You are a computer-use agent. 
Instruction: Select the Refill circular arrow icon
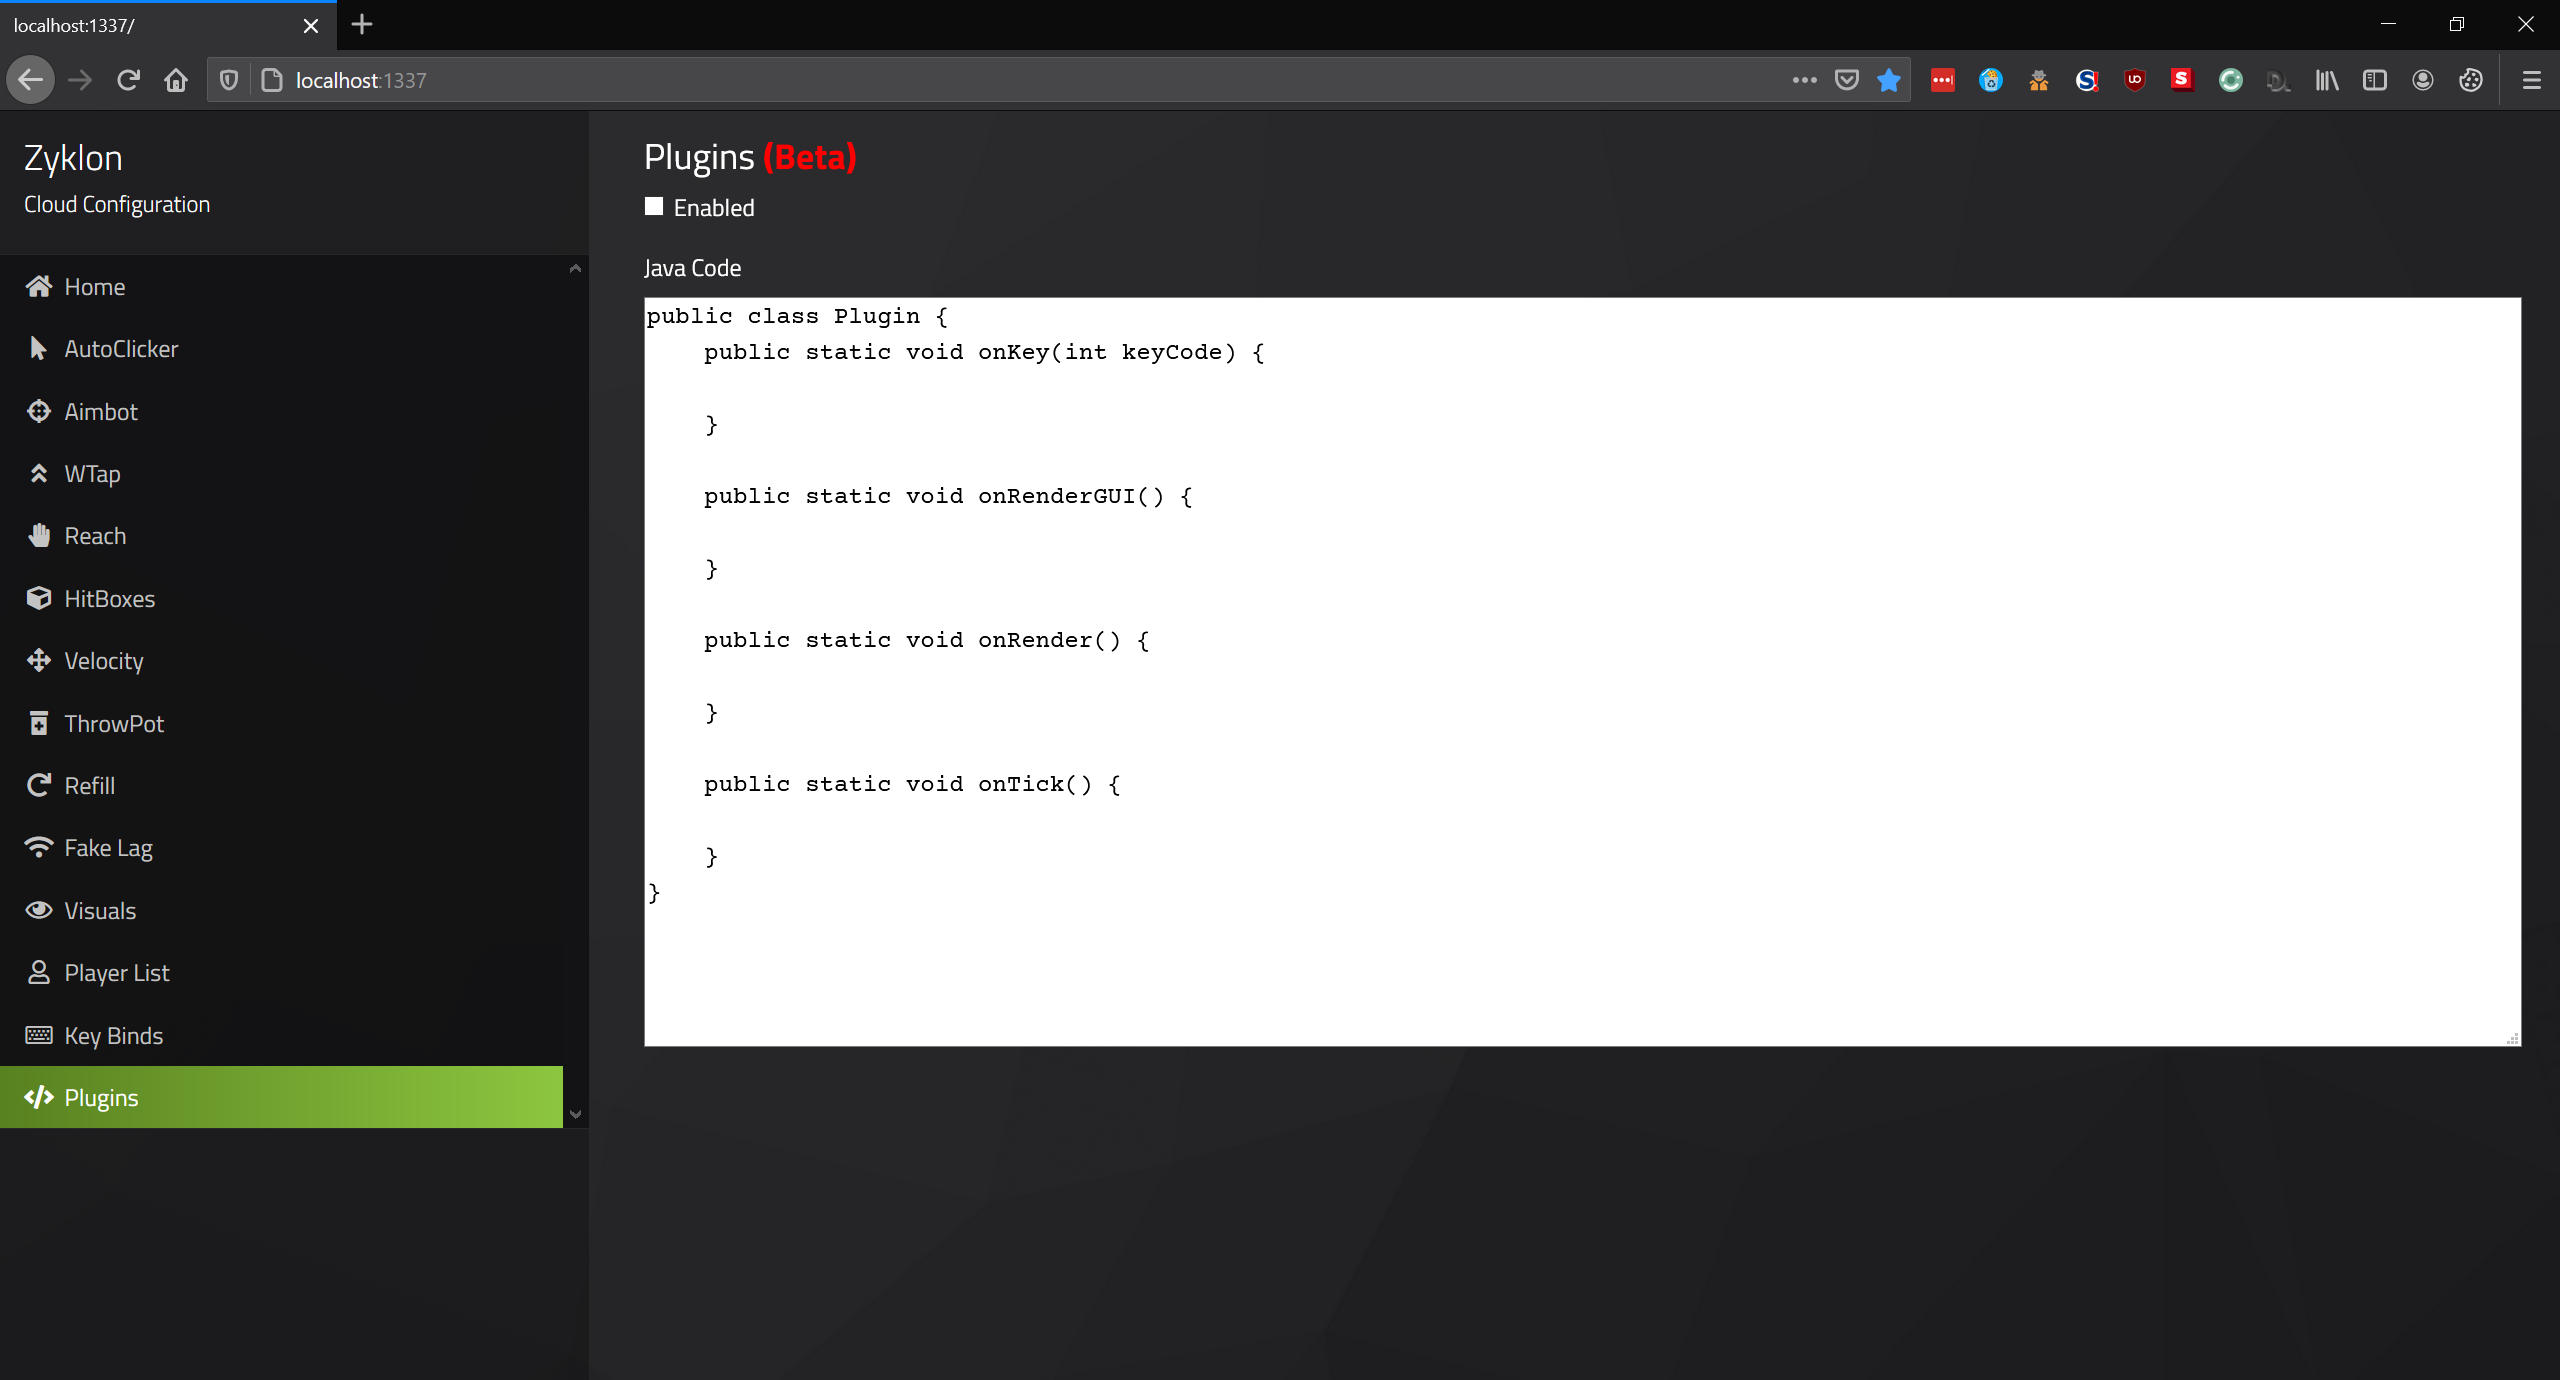pyautogui.click(x=38, y=785)
